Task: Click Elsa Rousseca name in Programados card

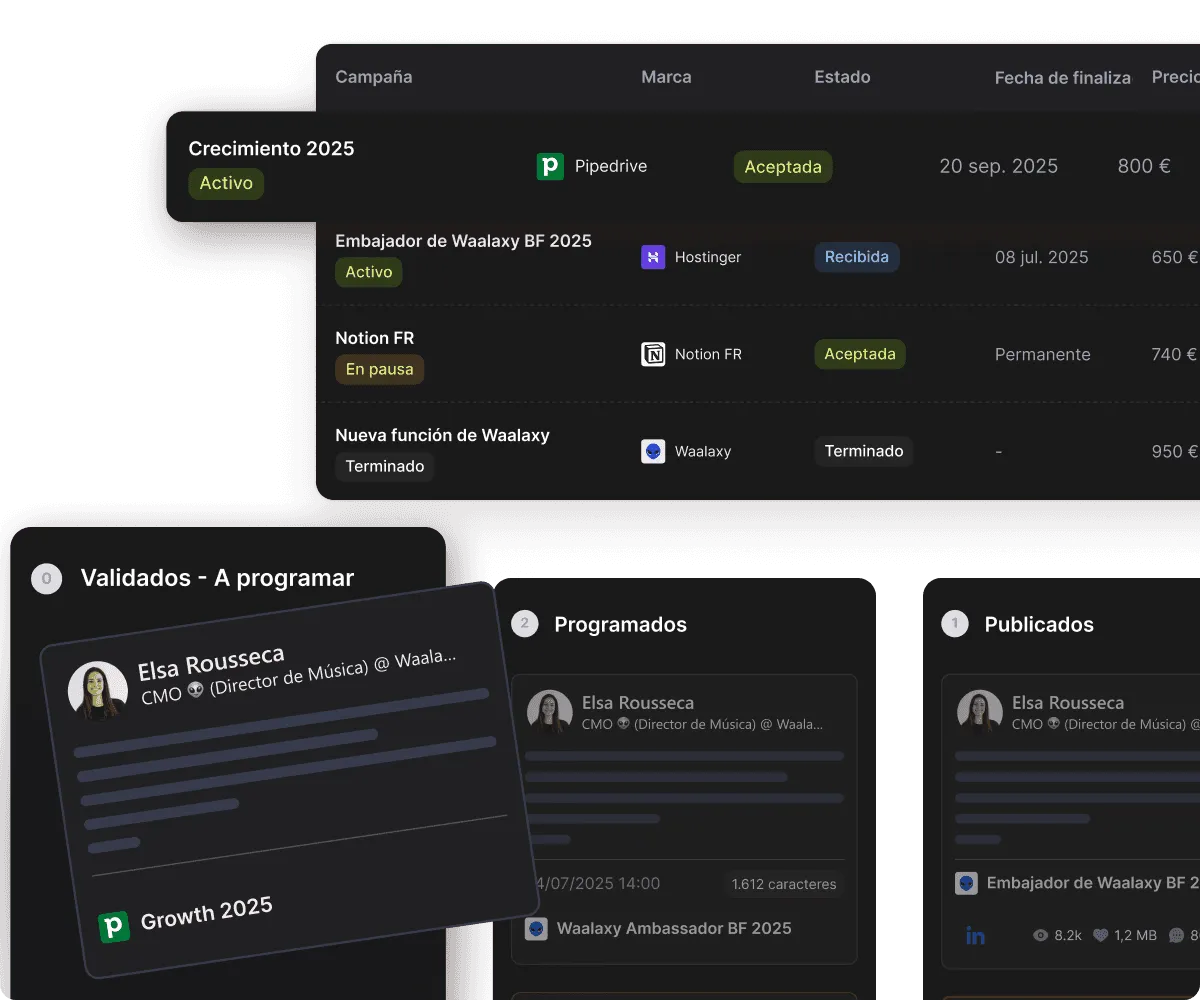Action: point(638,703)
